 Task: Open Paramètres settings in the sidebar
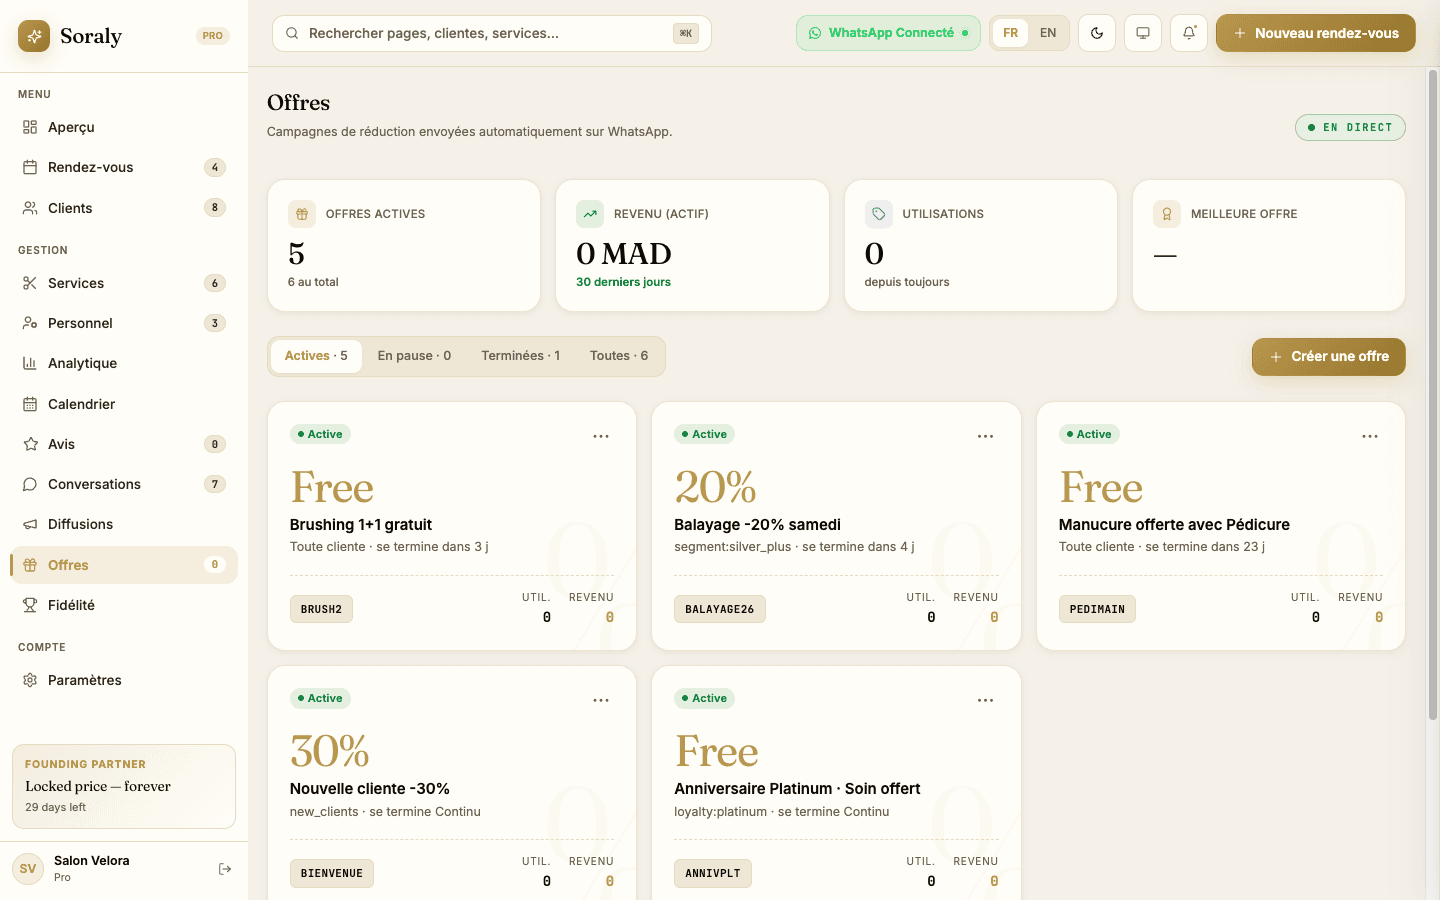coord(84,680)
